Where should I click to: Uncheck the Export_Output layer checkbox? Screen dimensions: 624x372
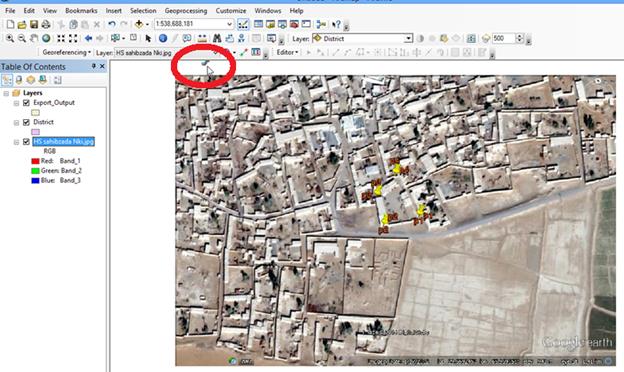tap(26, 103)
